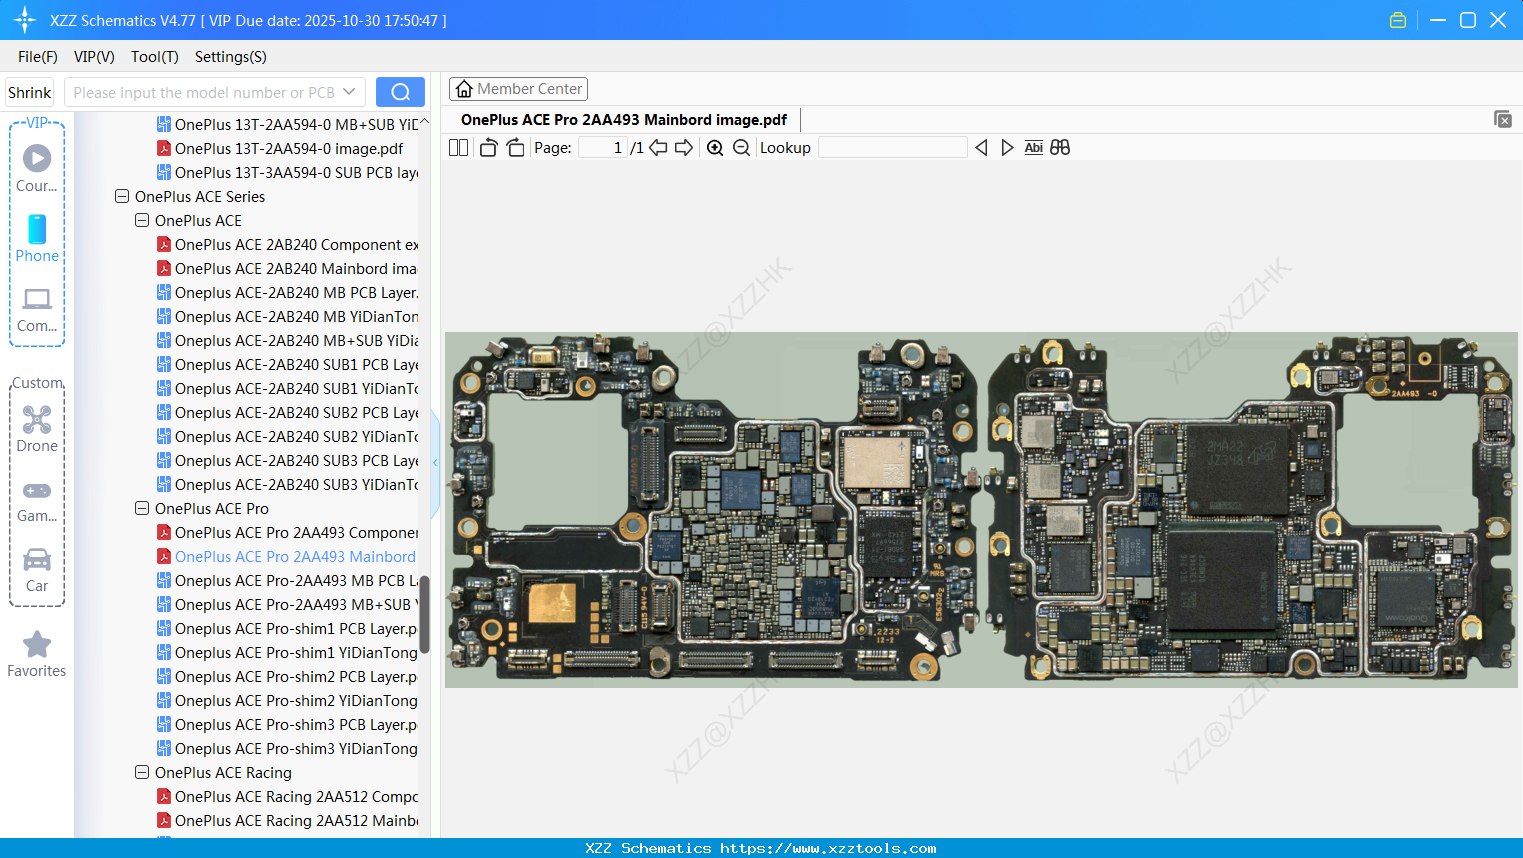Click the Member Center button

click(x=518, y=88)
